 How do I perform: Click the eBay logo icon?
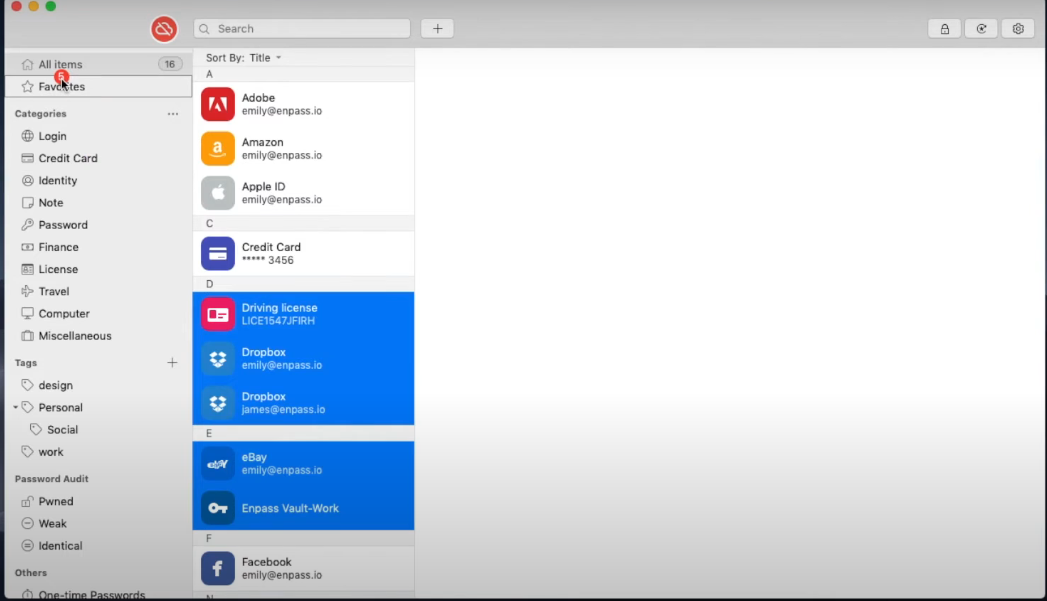(x=218, y=464)
